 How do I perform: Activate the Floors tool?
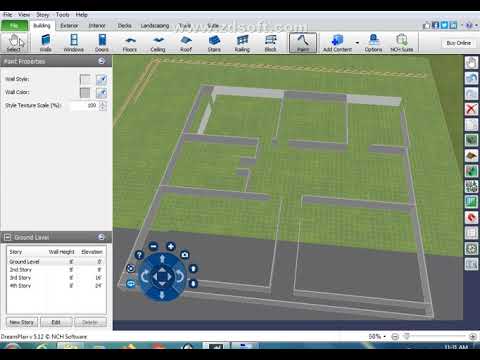pyautogui.click(x=130, y=43)
